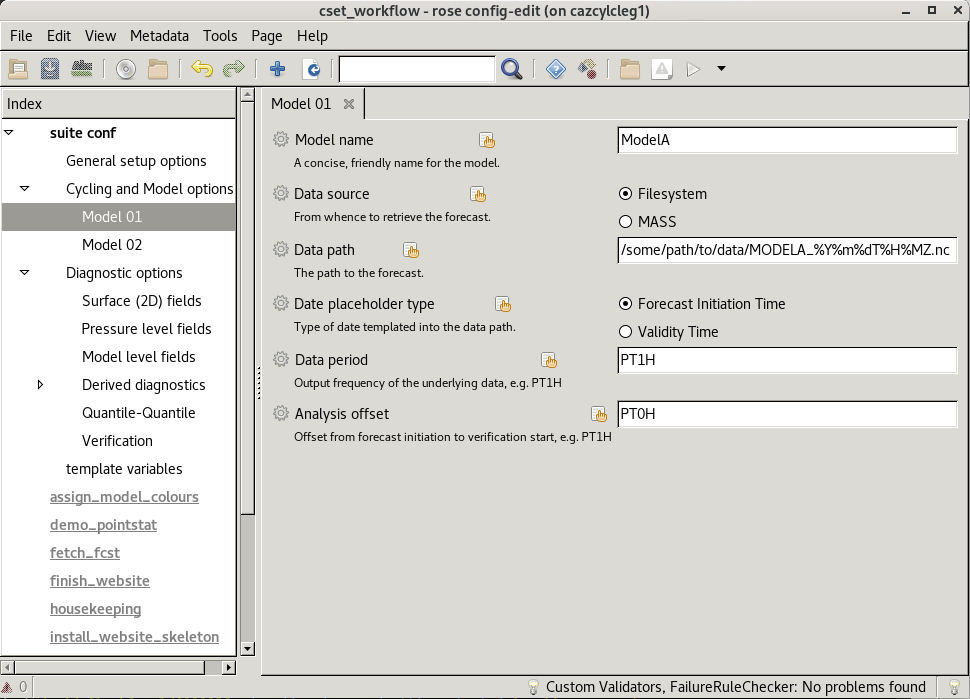
Task: Click the lightbulb icon at status bar right end
Action: click(955, 687)
